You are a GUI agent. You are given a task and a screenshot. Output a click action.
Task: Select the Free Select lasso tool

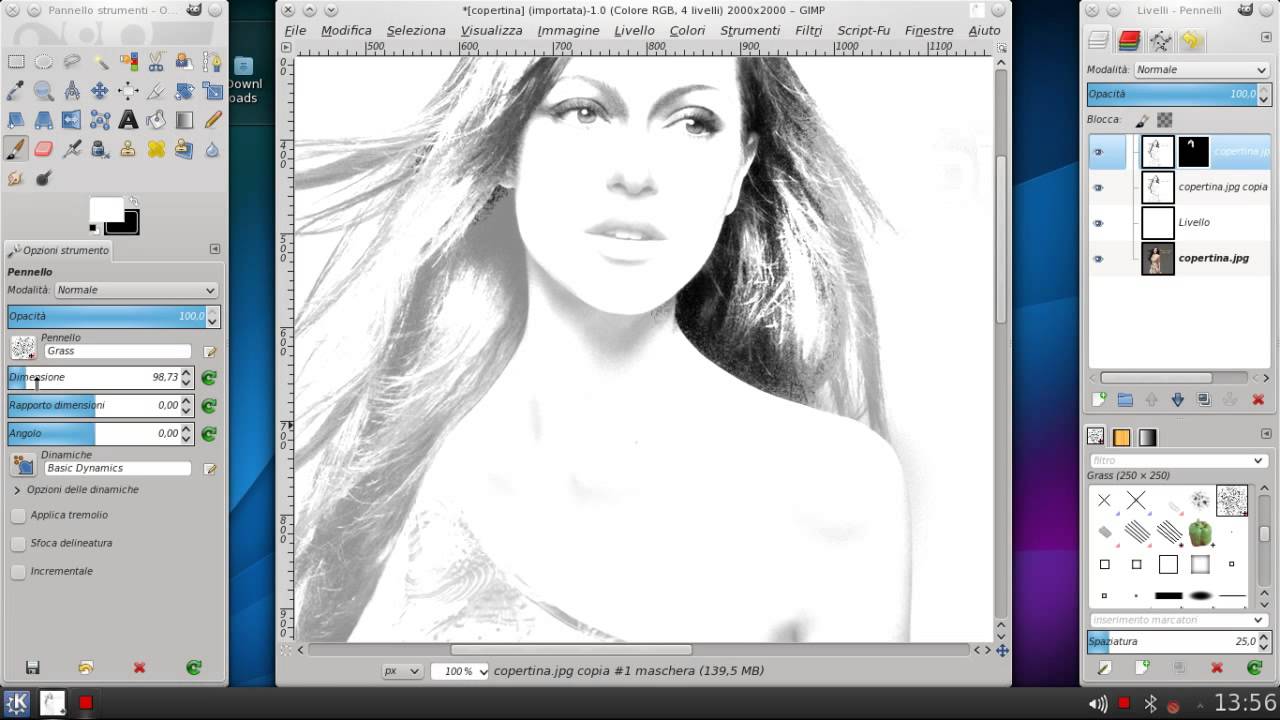tap(72, 62)
